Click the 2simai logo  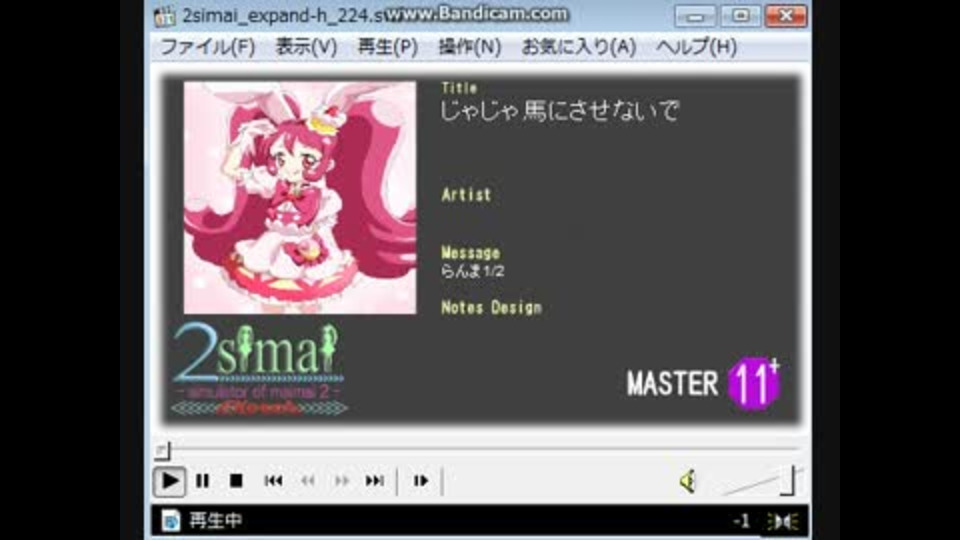[259, 369]
